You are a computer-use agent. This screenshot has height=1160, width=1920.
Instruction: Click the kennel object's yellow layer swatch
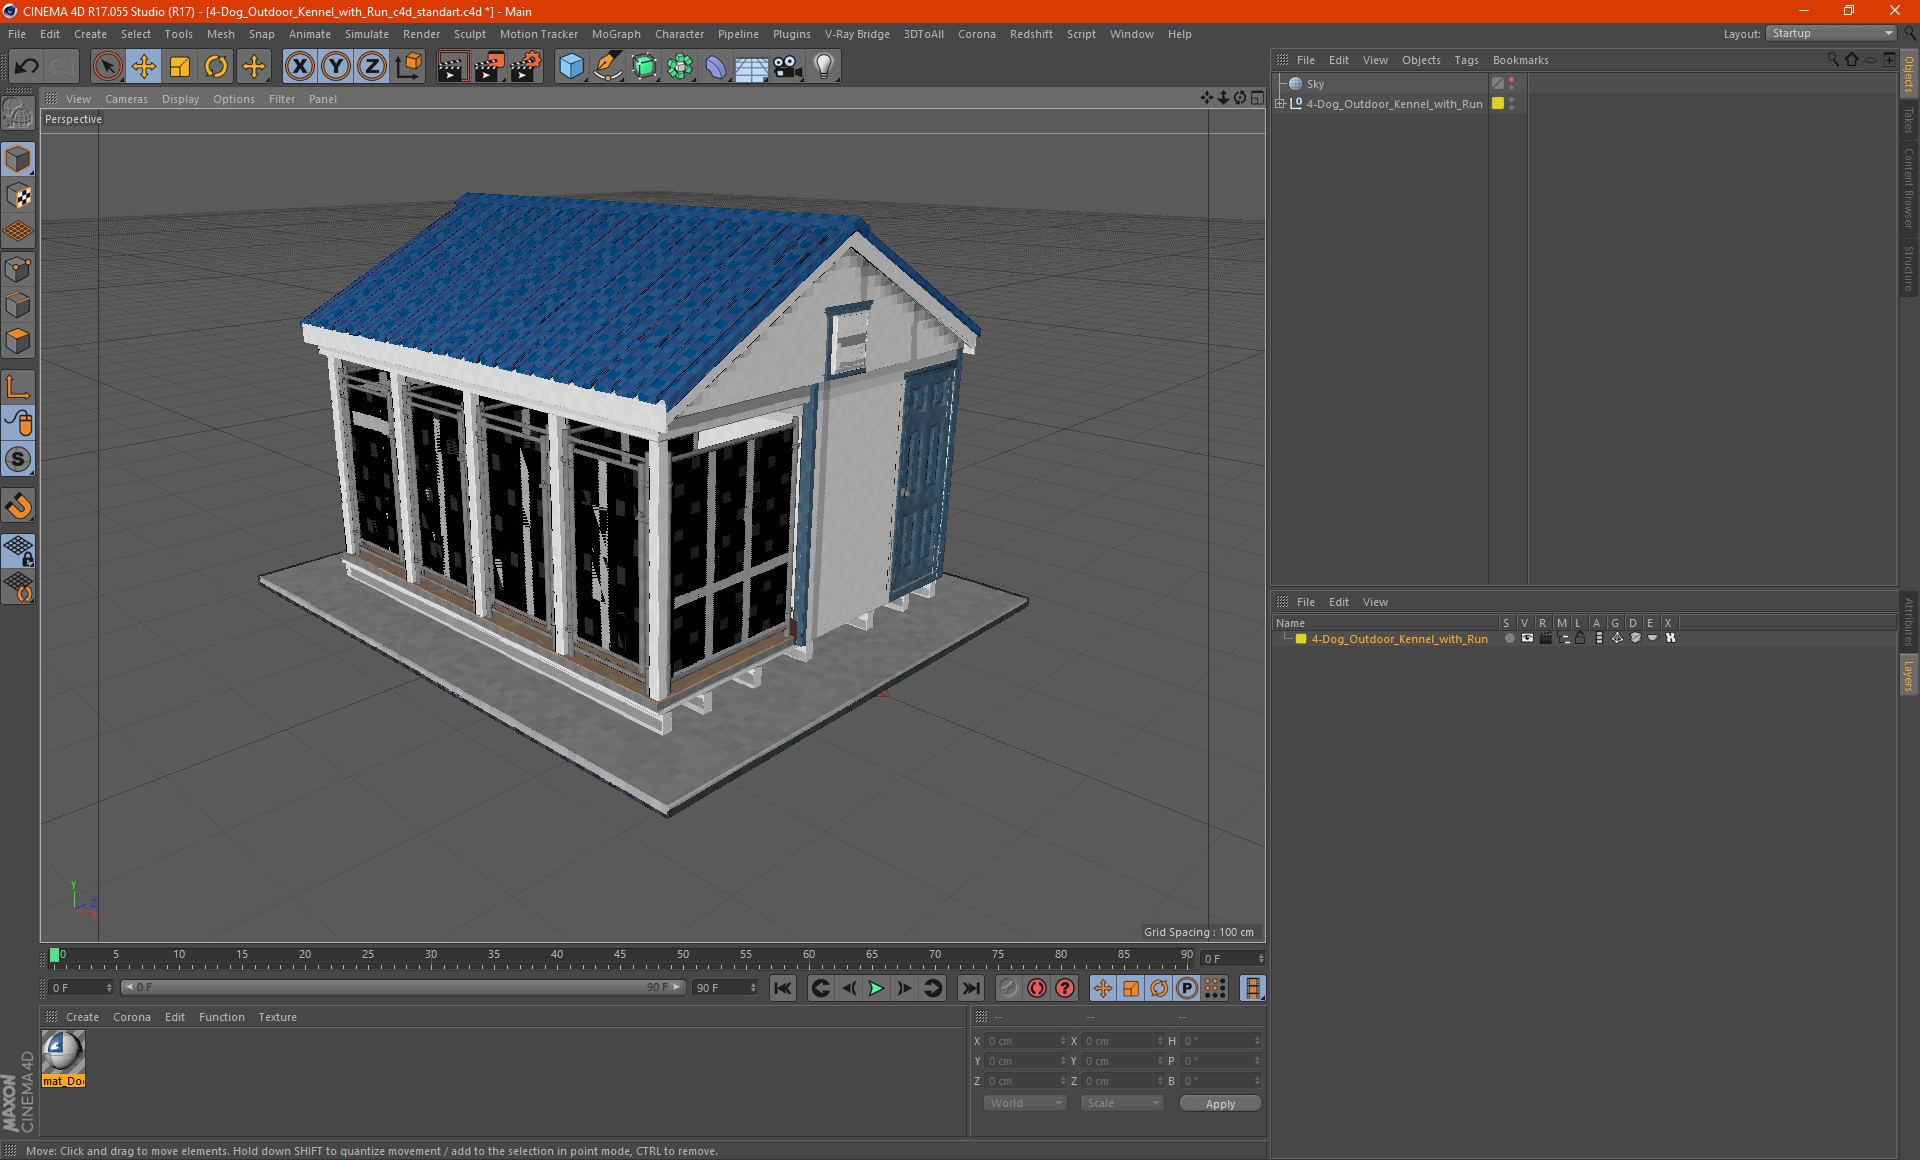click(1498, 103)
